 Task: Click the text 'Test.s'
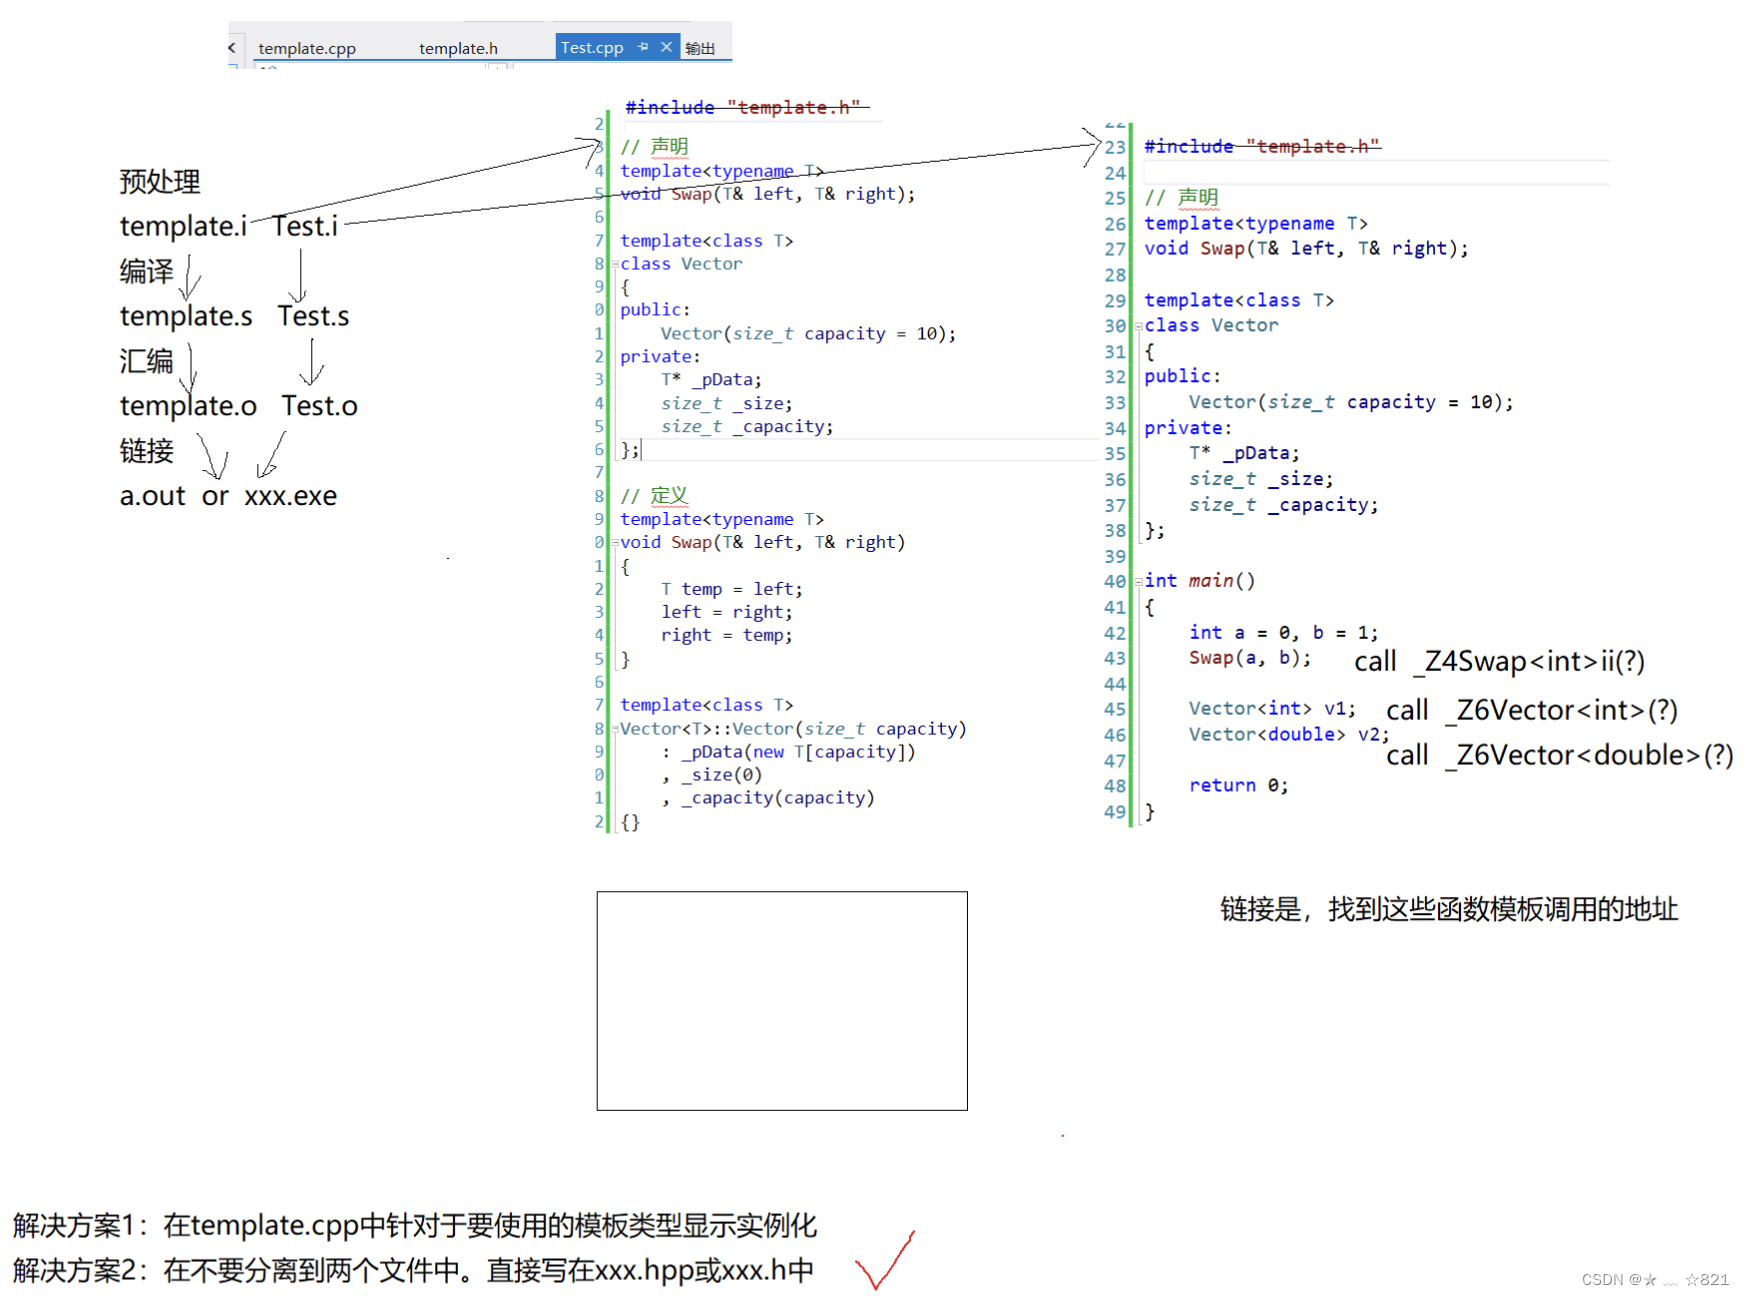pyautogui.click(x=313, y=316)
